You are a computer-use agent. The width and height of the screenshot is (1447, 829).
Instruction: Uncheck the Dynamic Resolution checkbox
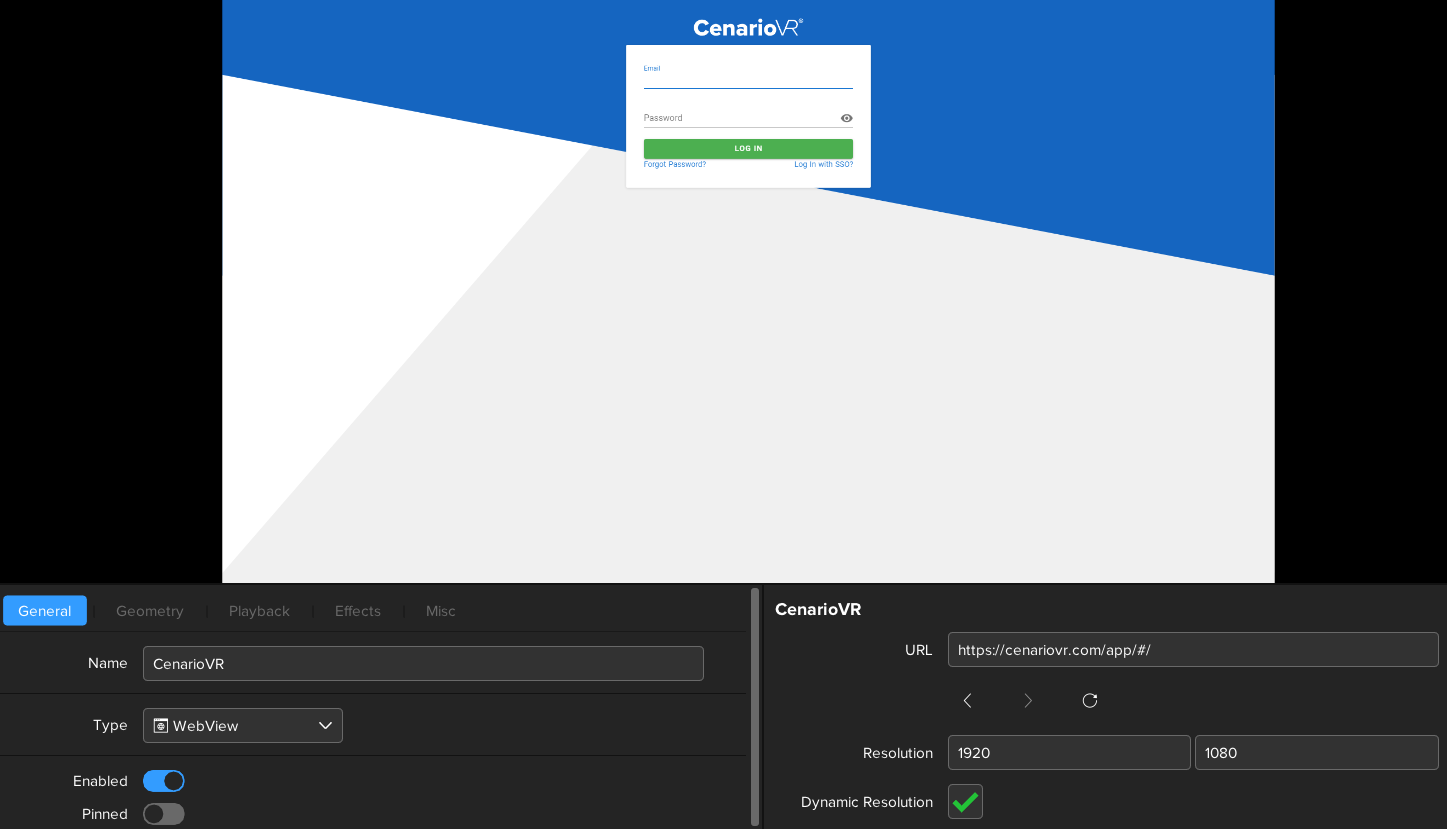tap(965, 802)
